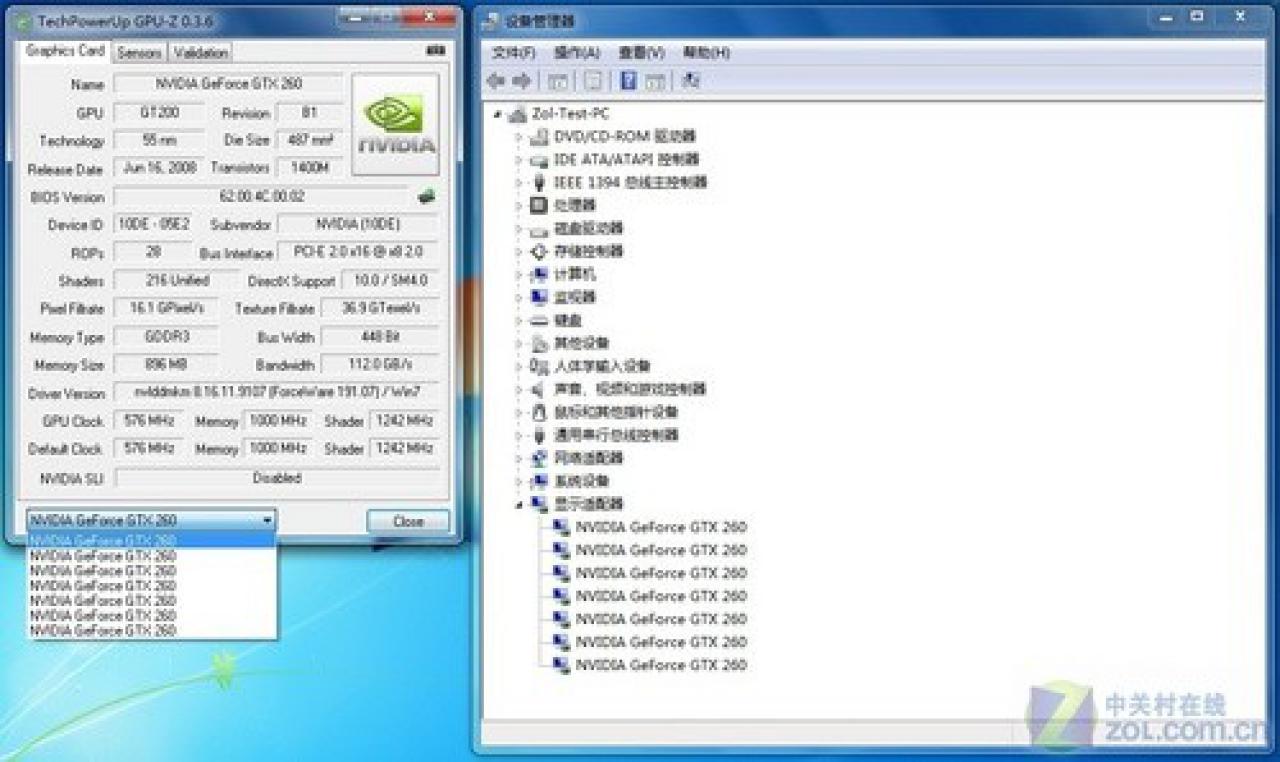Click the IEEE 1394 bus controller icon

(539, 182)
